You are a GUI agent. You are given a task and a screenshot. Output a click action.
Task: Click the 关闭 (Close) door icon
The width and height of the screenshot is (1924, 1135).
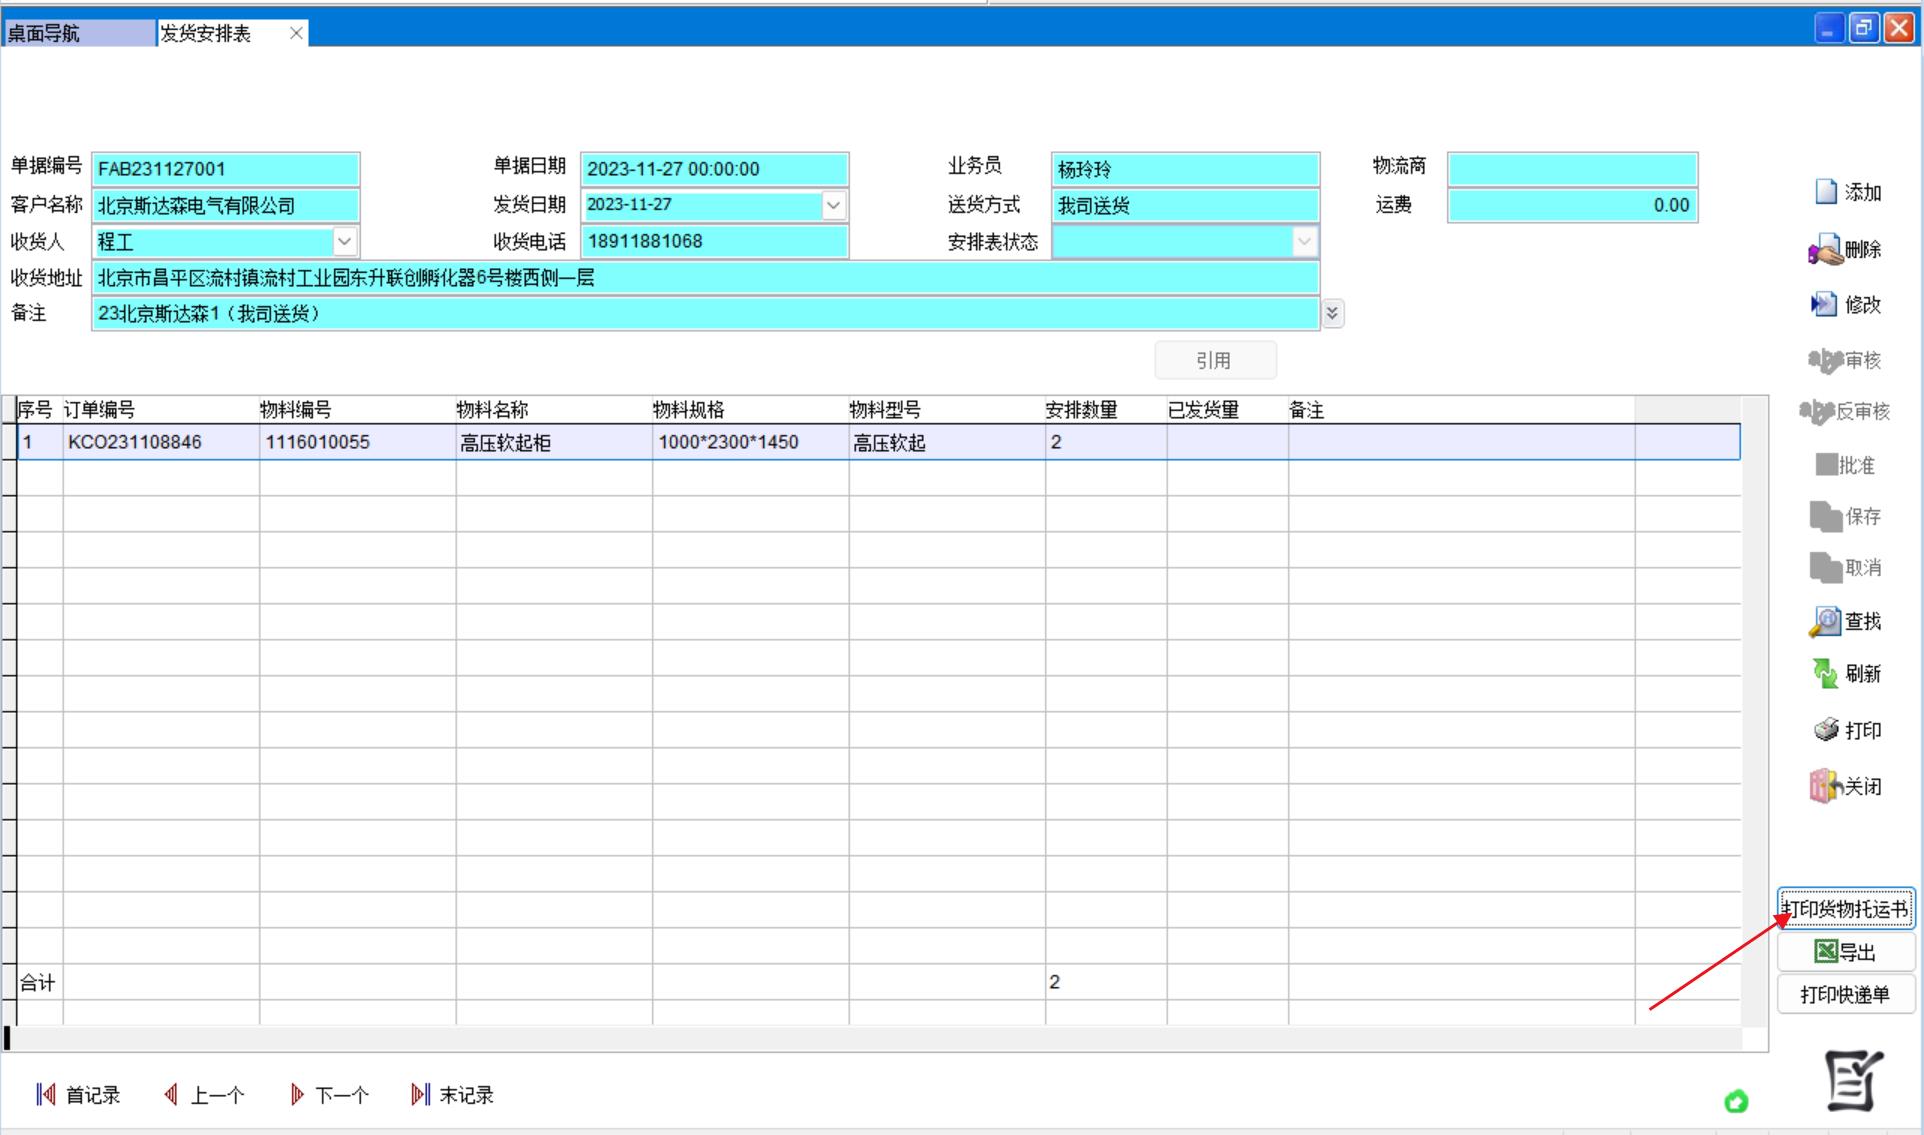[x=1825, y=786]
